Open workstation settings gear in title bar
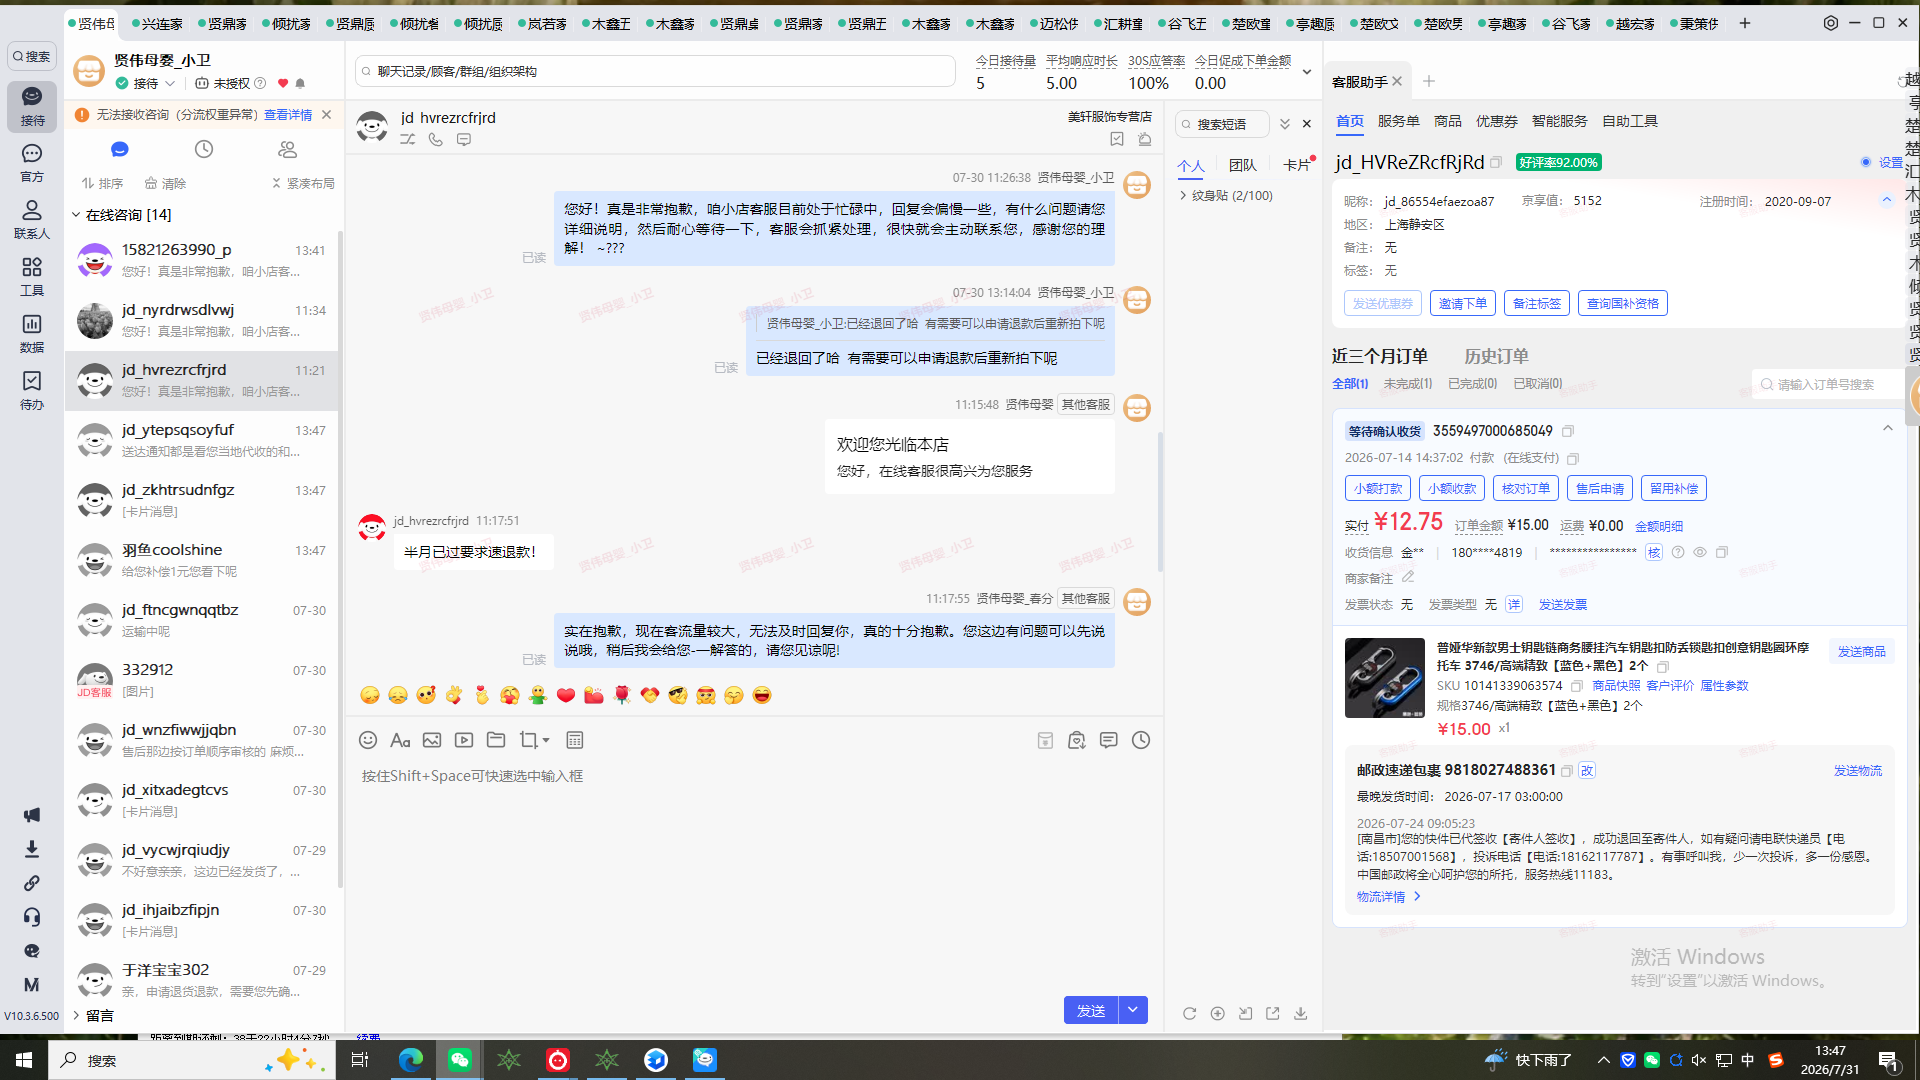1920x1080 pixels. 1831,22
